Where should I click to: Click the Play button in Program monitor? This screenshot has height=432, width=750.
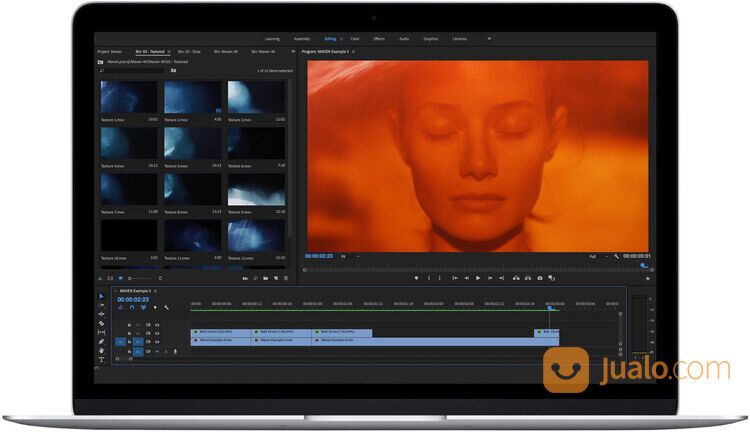[x=478, y=277]
